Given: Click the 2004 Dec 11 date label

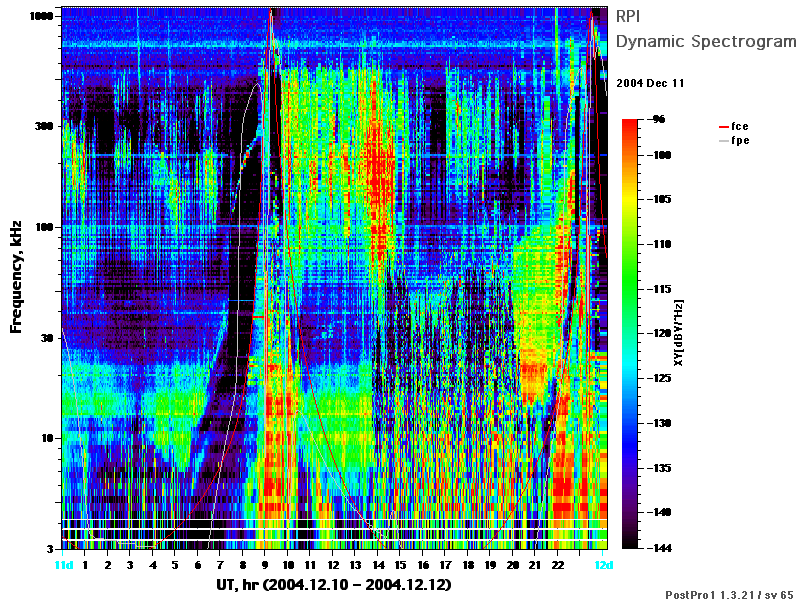Looking at the screenshot, I should click(x=650, y=83).
